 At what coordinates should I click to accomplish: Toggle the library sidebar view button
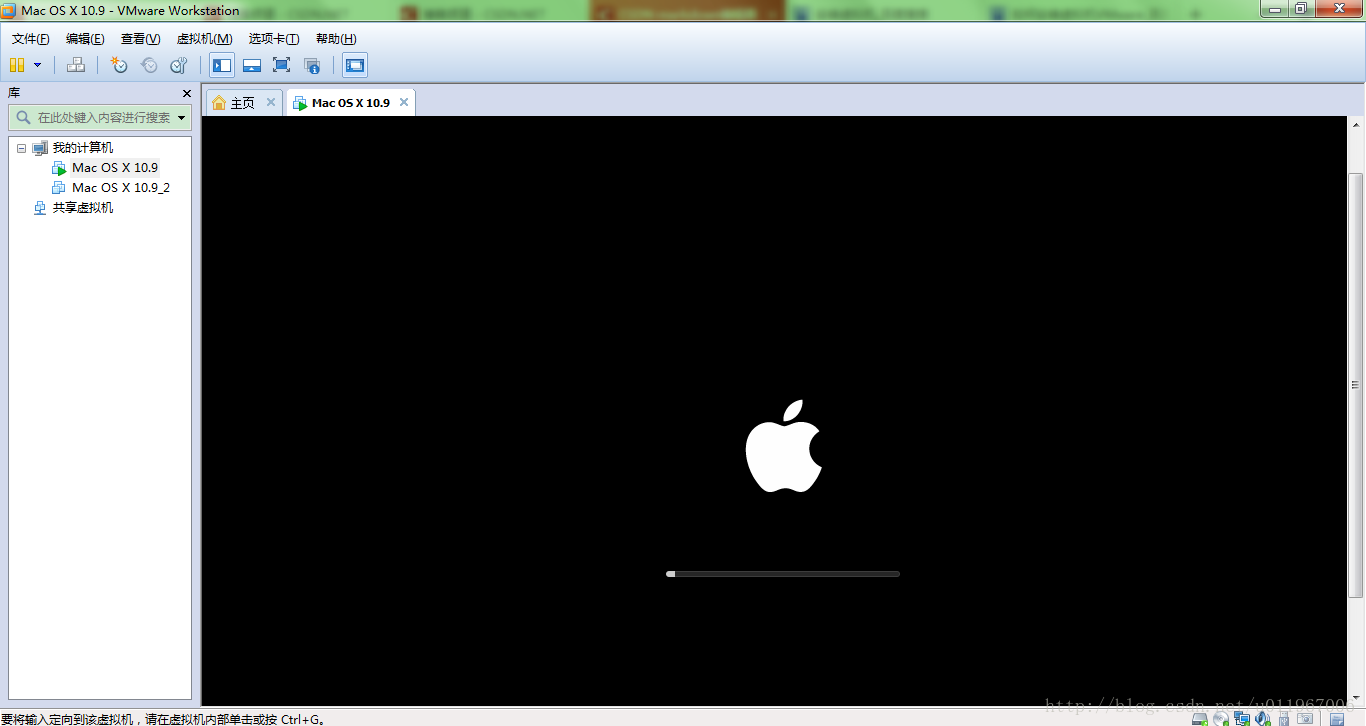pos(222,65)
